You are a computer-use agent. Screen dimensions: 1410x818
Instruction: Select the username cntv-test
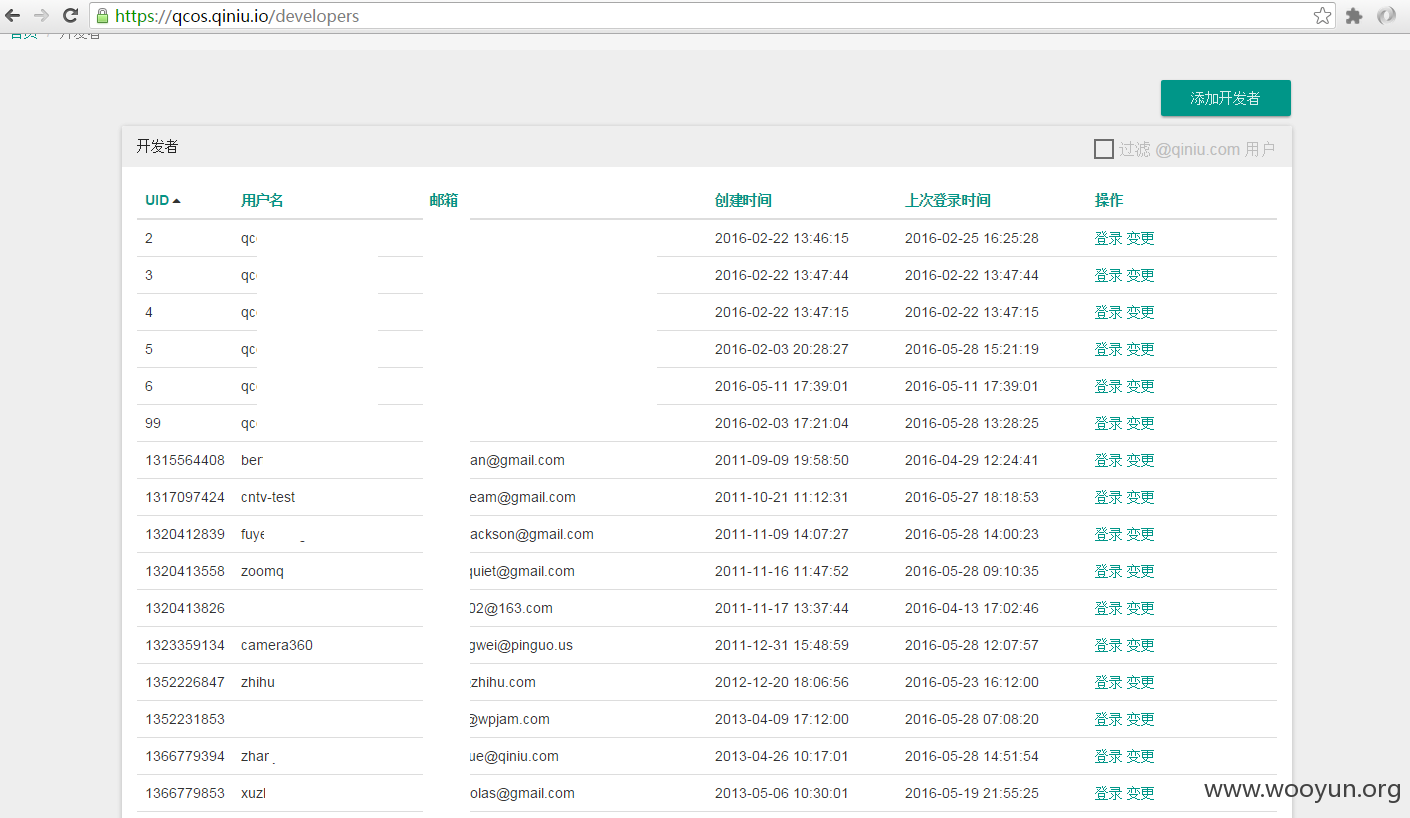pyautogui.click(x=268, y=497)
